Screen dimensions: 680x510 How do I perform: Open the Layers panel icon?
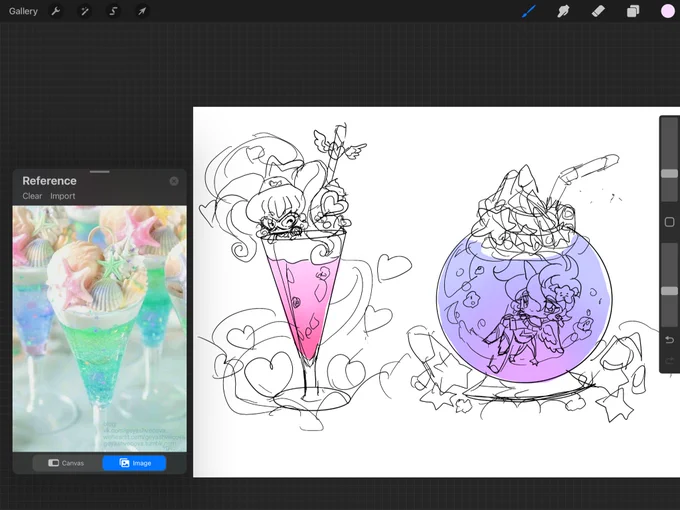633,11
